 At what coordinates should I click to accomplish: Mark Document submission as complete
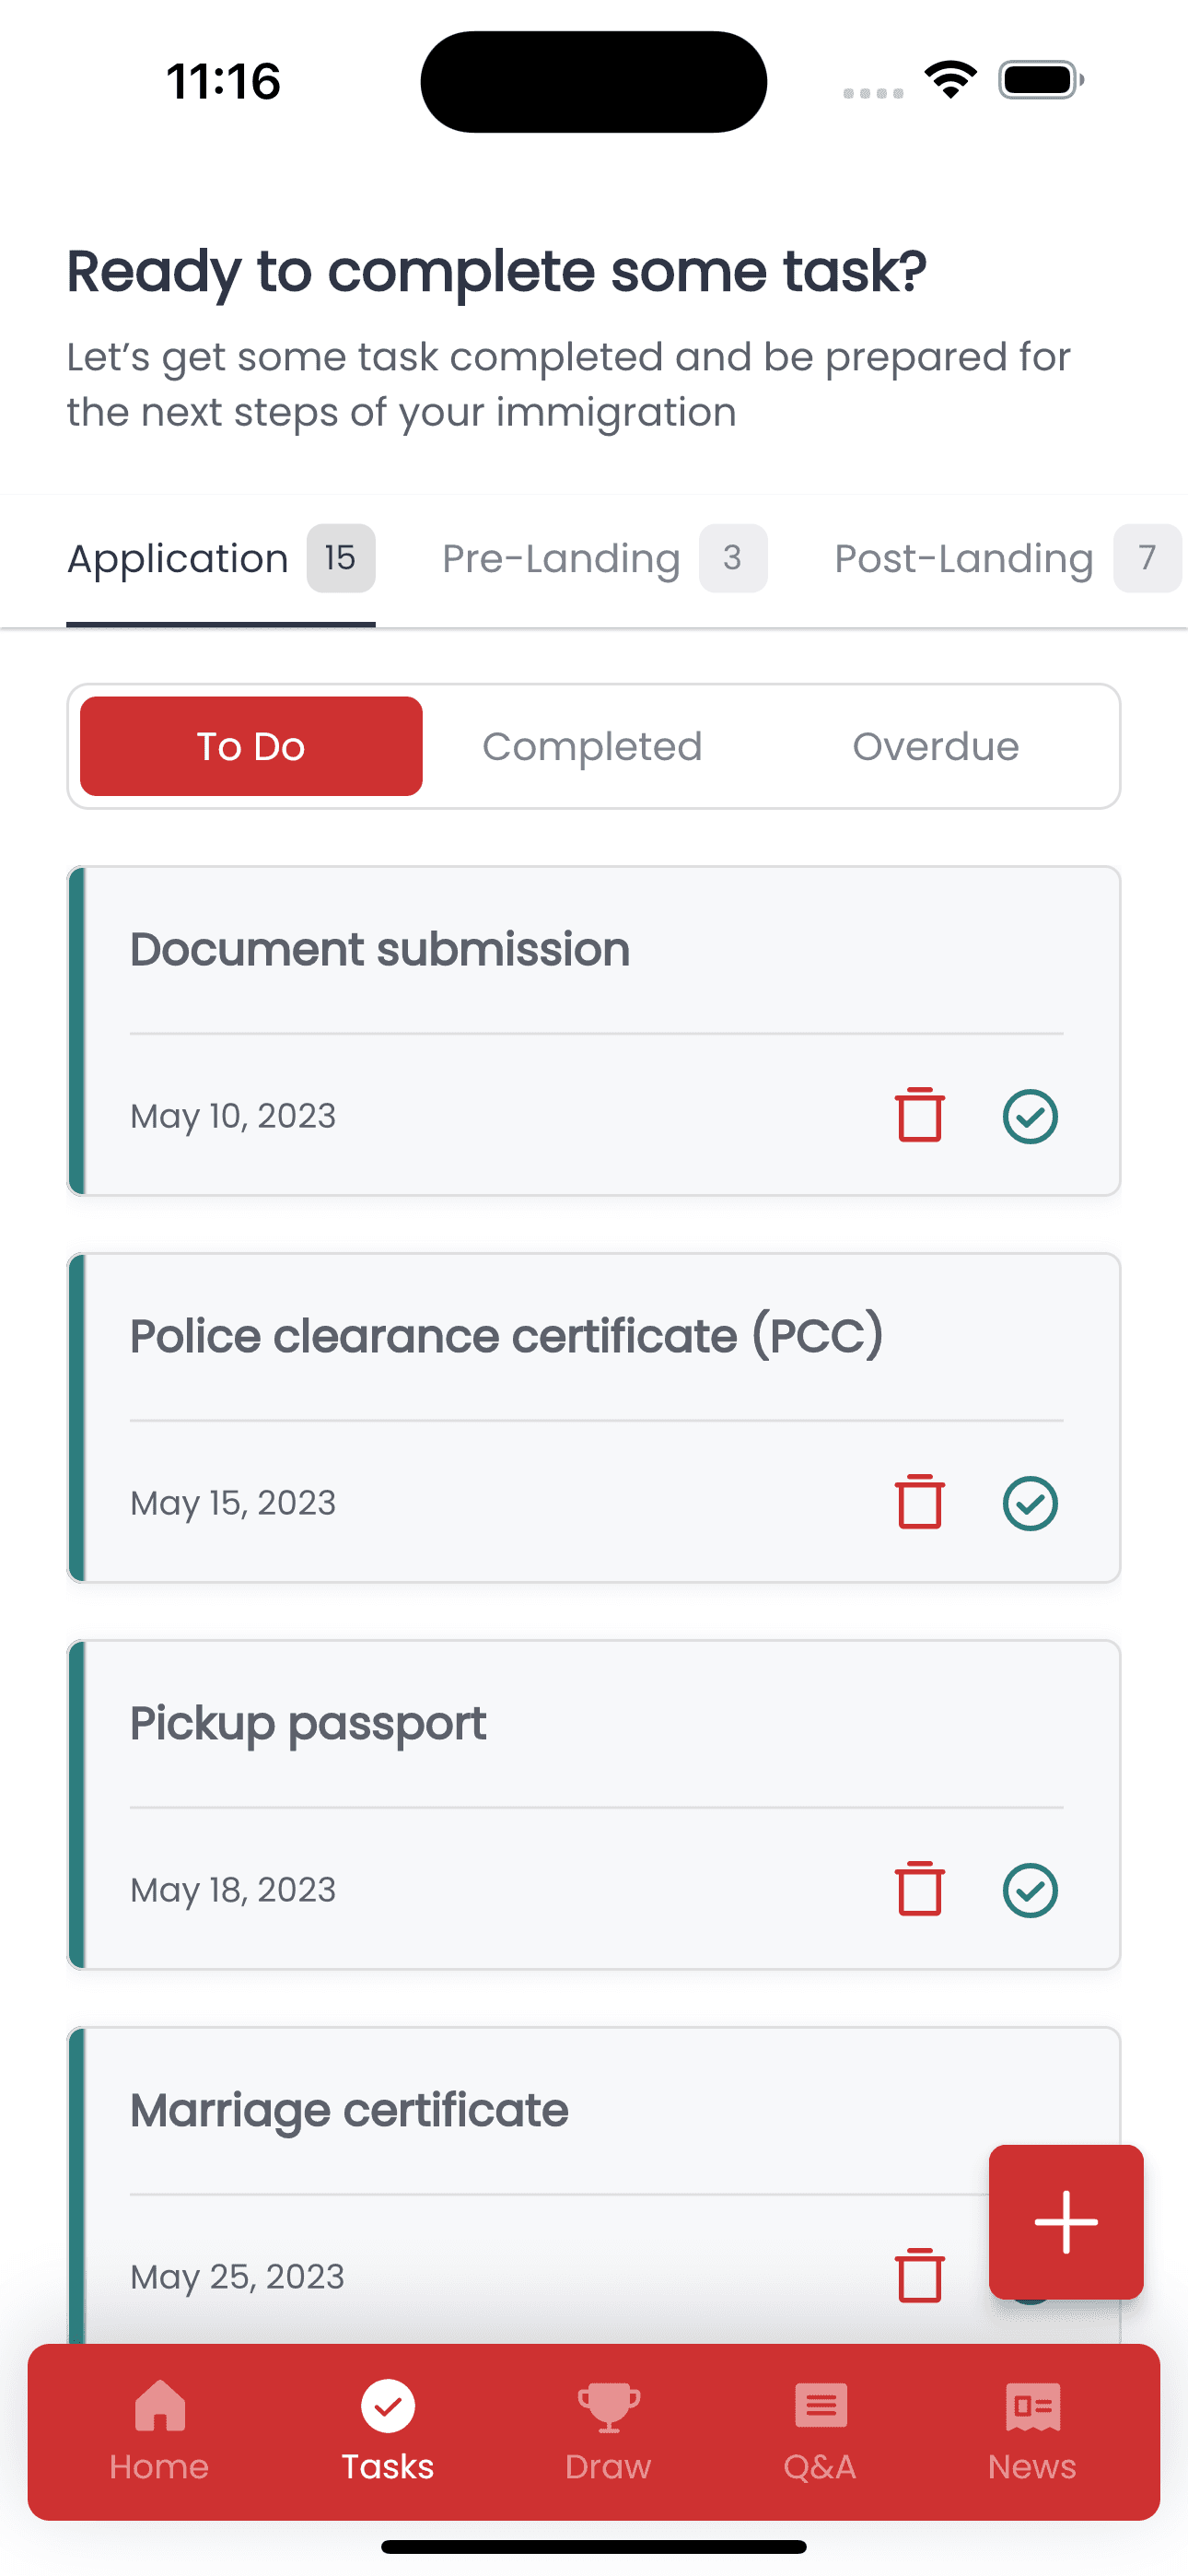point(1030,1116)
